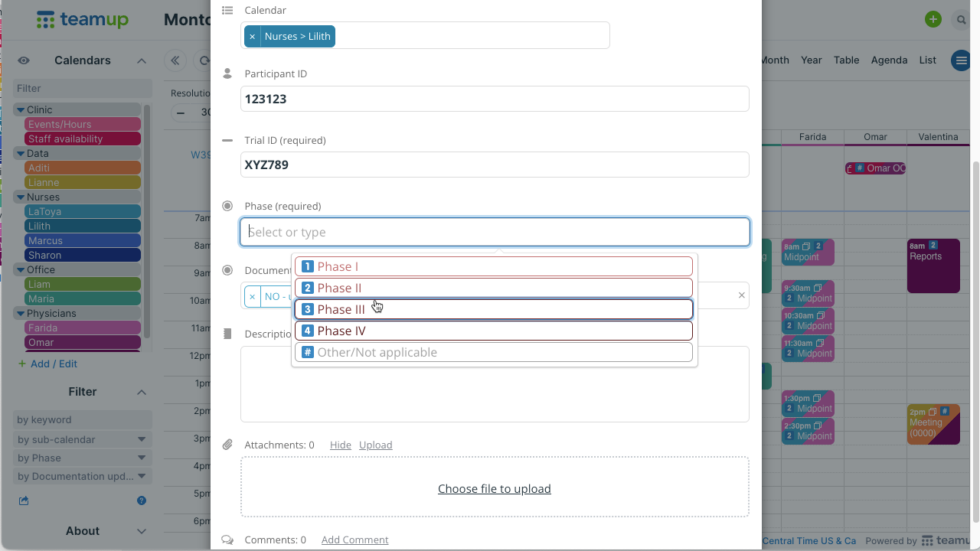This screenshot has width=980, height=551.
Task: Collapse the Nurses folder triangle
Action: pos(21,197)
